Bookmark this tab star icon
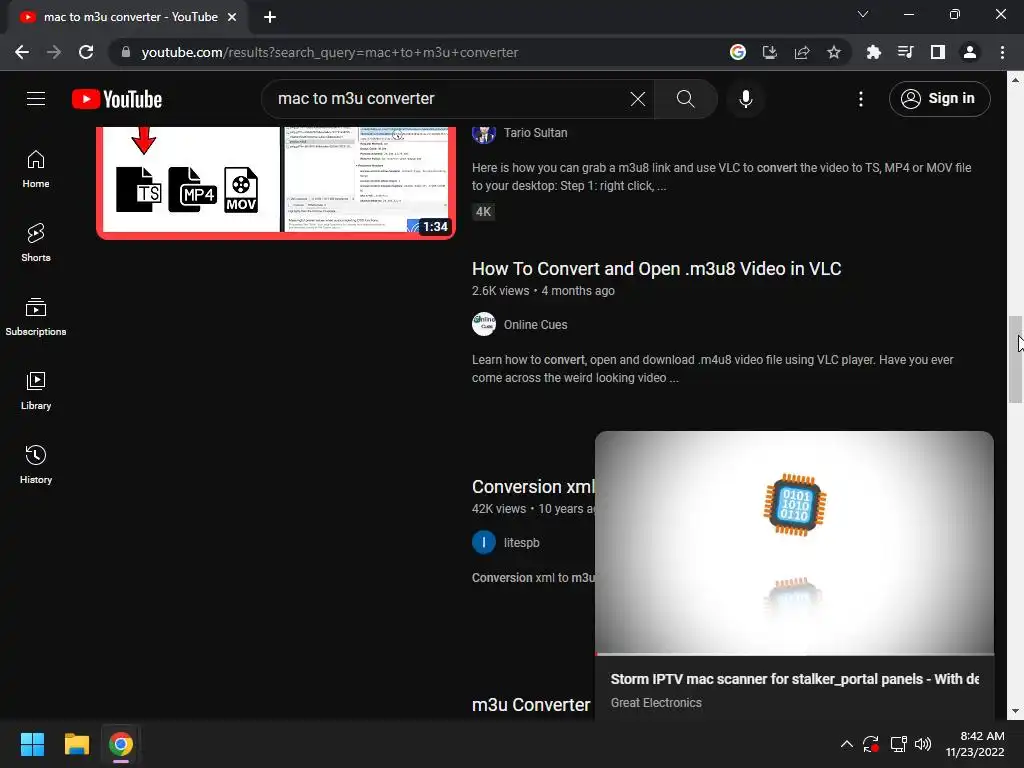1024x768 pixels. (833, 52)
